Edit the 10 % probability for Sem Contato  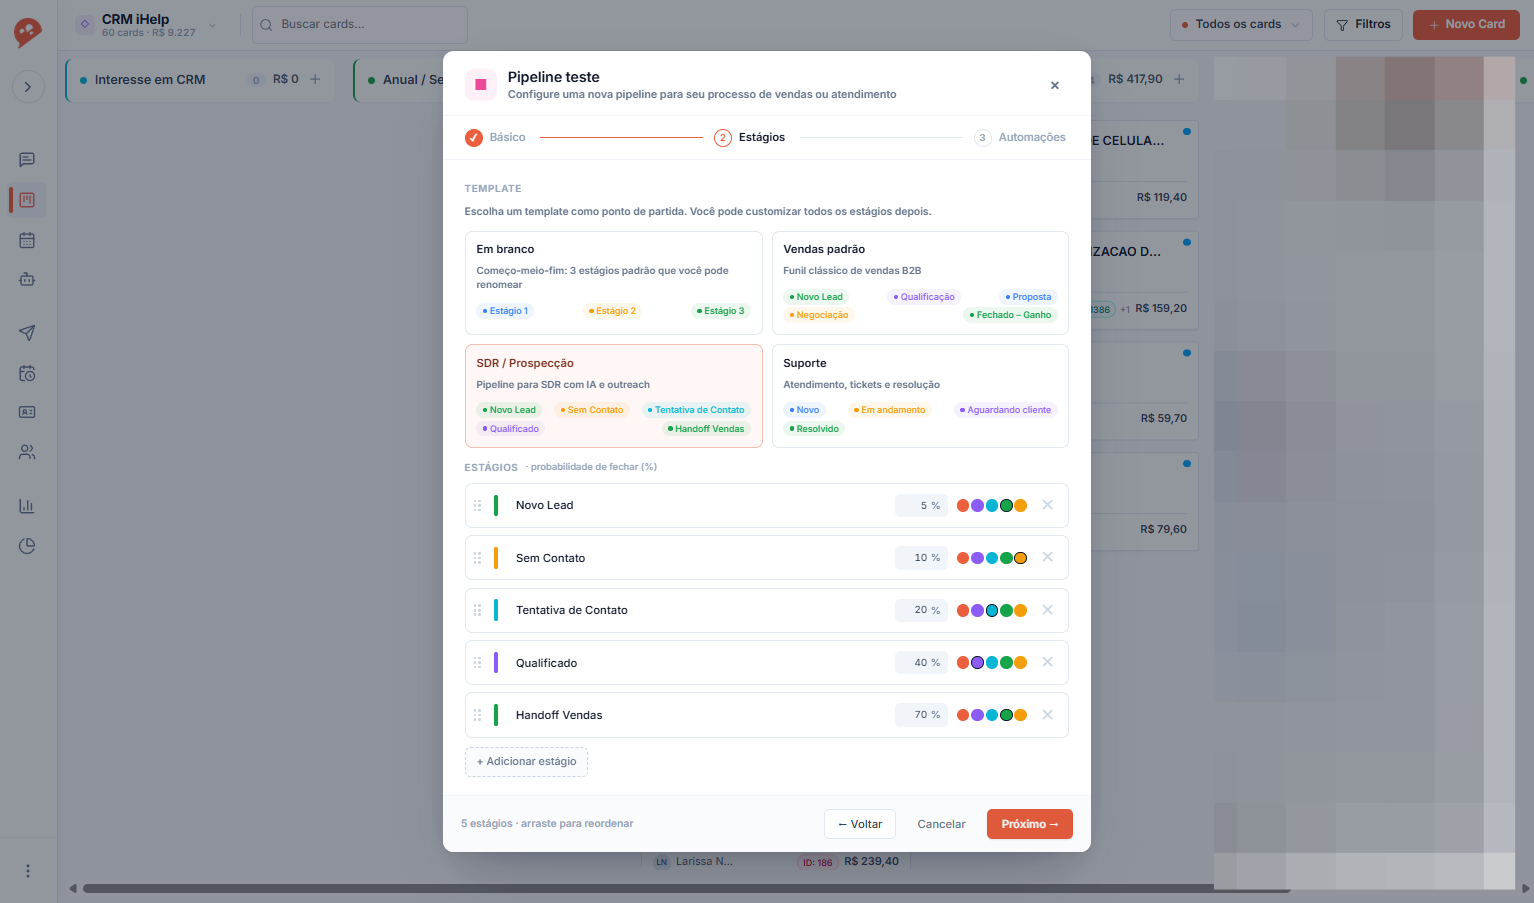coord(921,558)
